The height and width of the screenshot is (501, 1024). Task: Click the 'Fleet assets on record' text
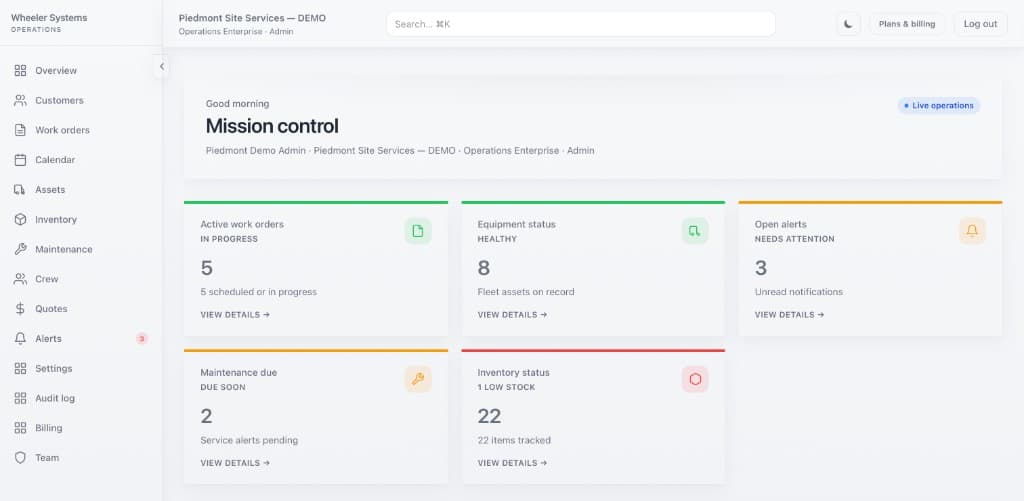click(x=526, y=292)
